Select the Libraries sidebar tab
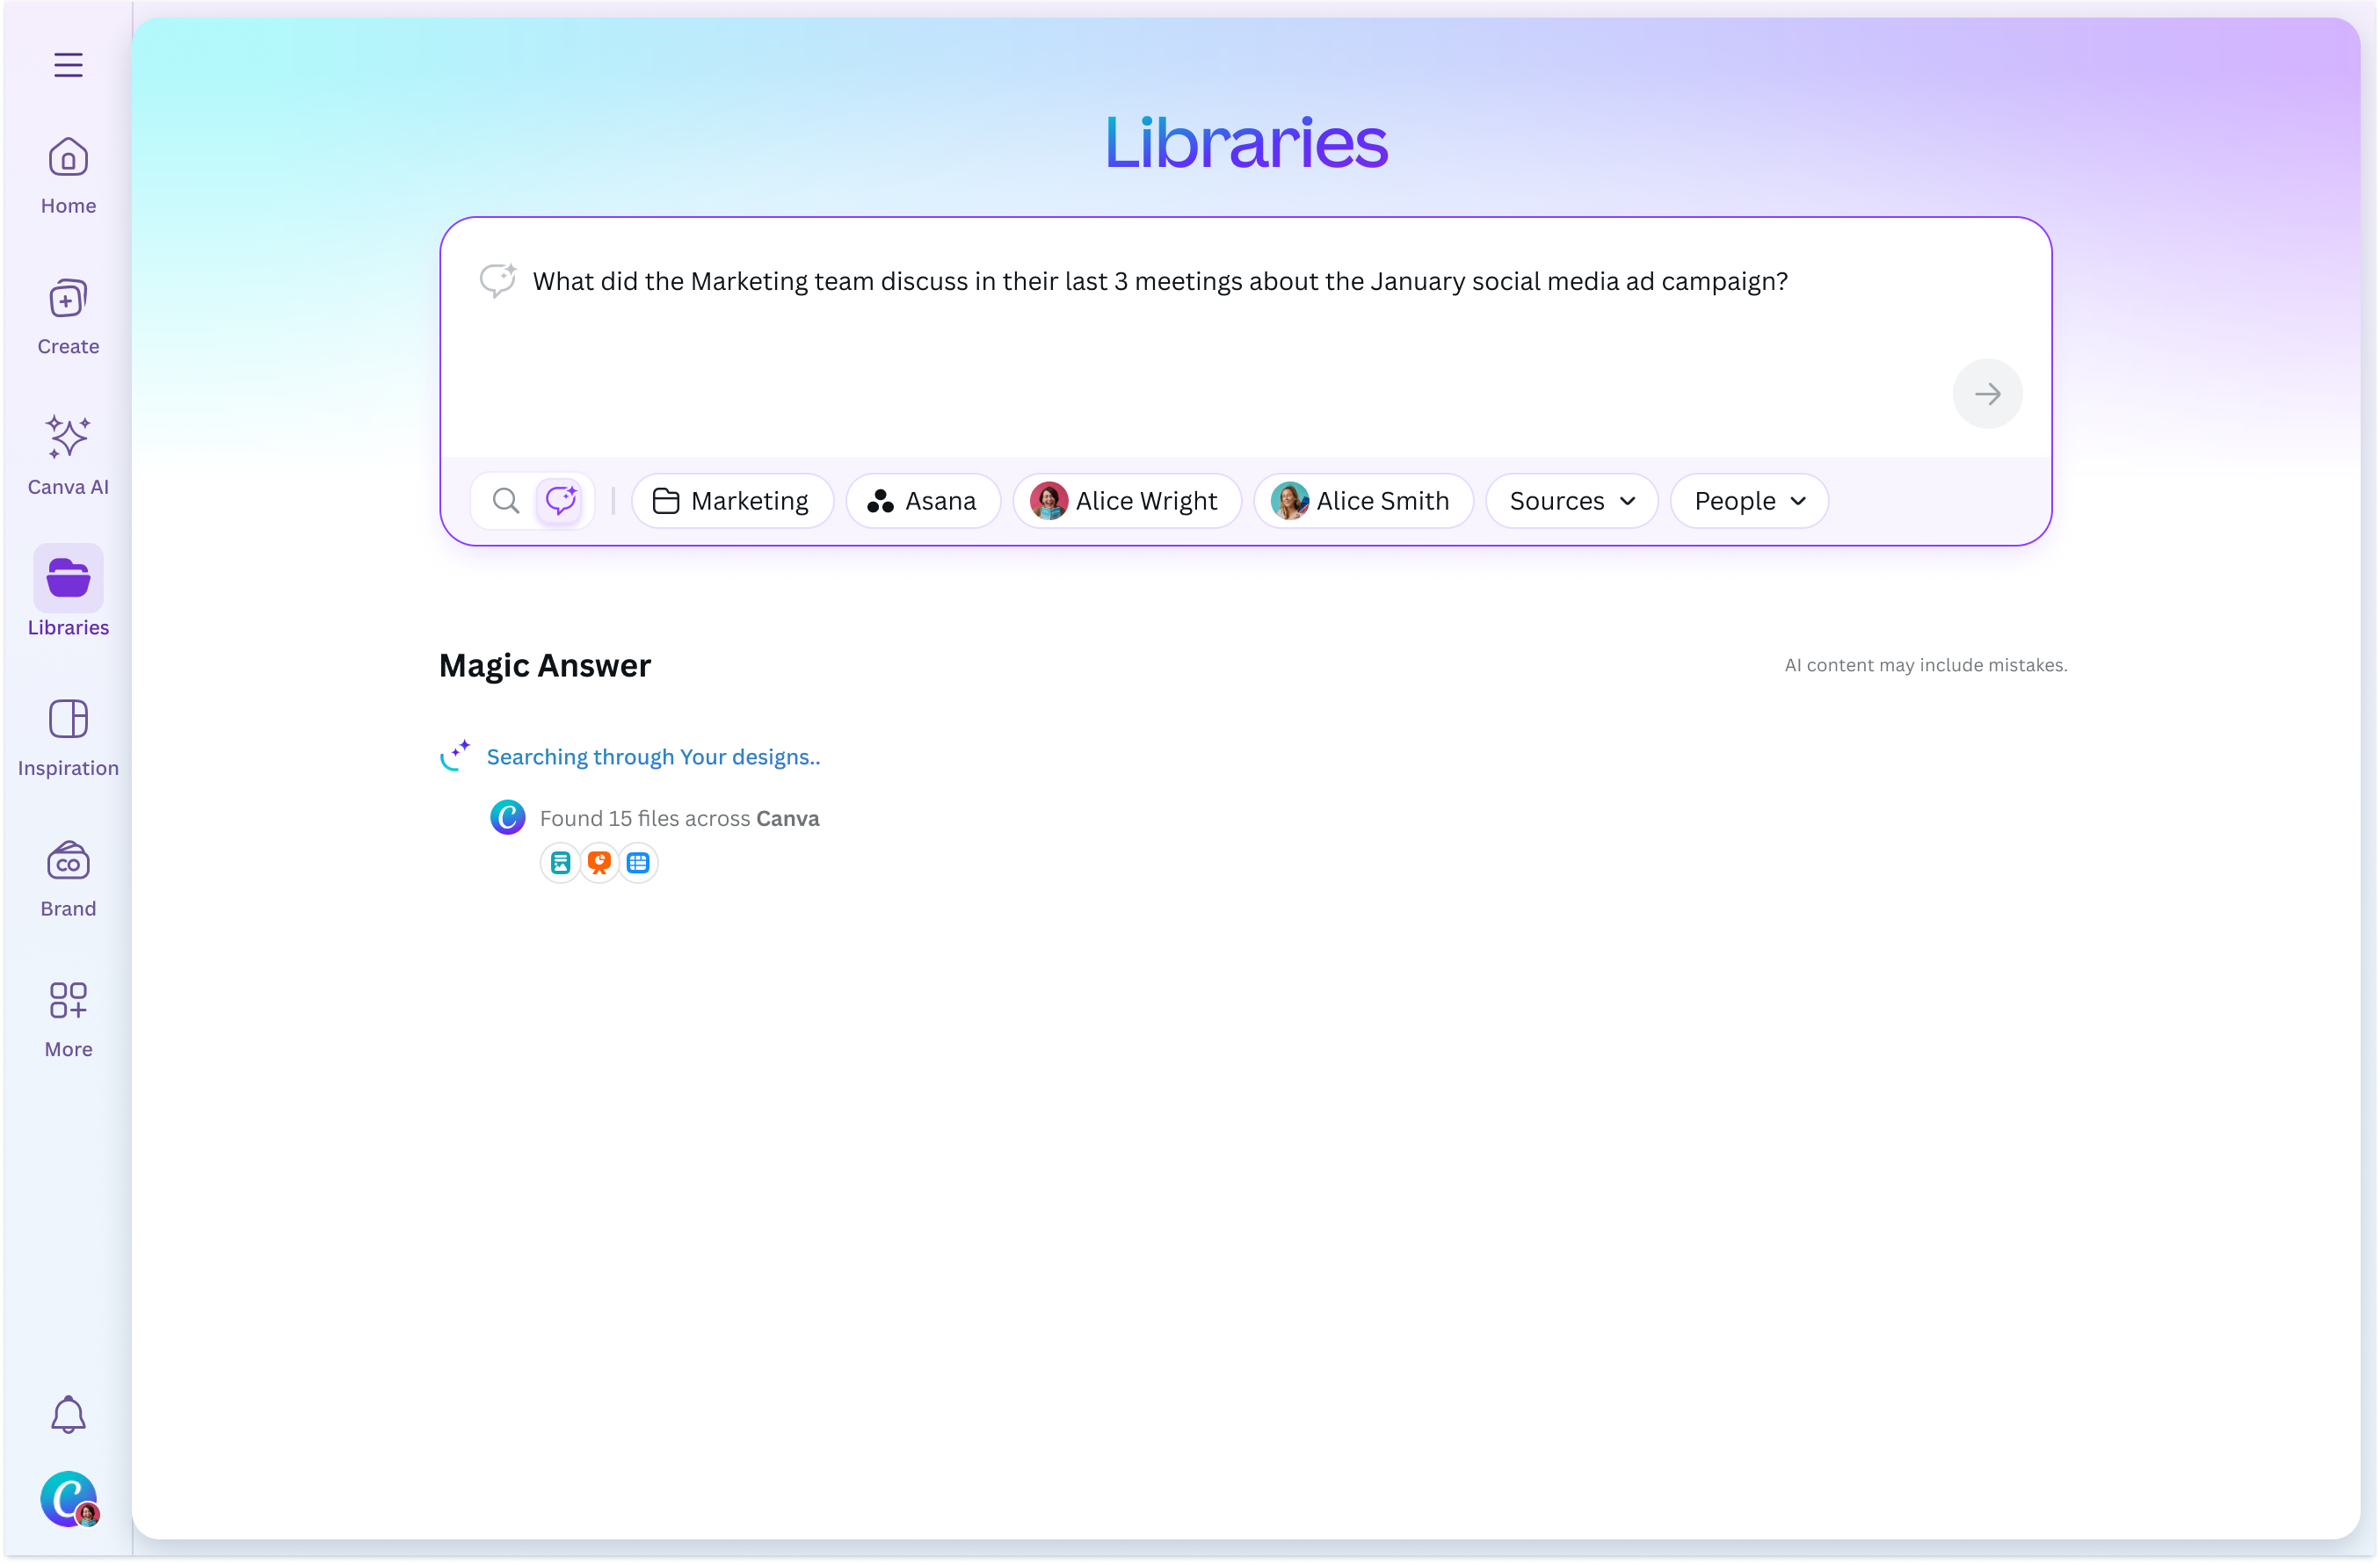This screenshot has width=2380, height=1564. (68, 594)
